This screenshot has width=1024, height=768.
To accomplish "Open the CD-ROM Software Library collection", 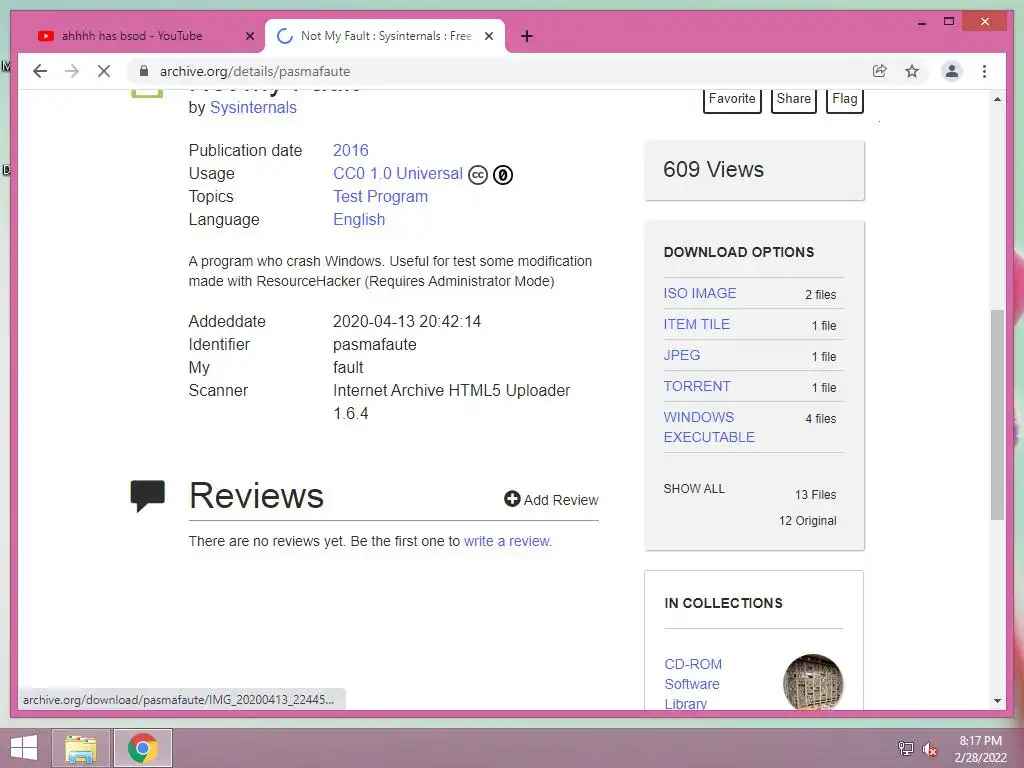I will [693, 684].
